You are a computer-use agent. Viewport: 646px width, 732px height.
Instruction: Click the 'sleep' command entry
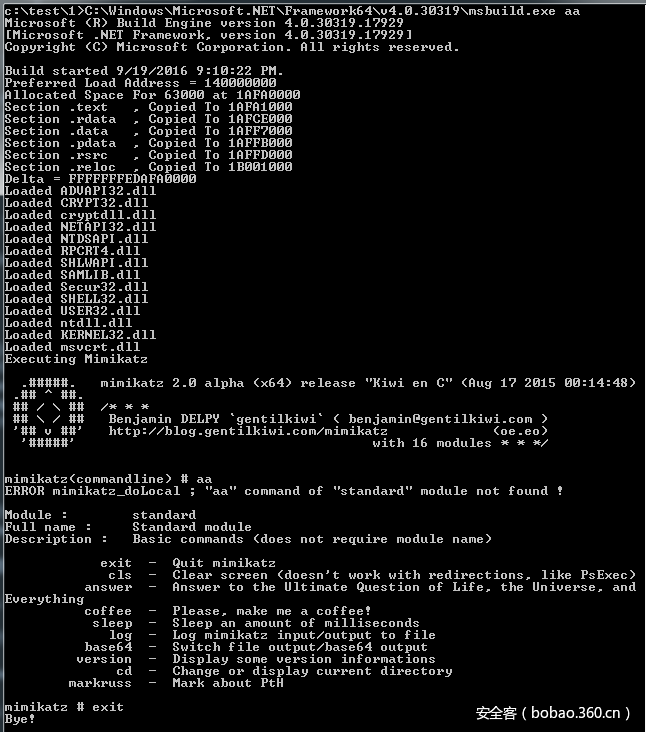tap(112, 623)
